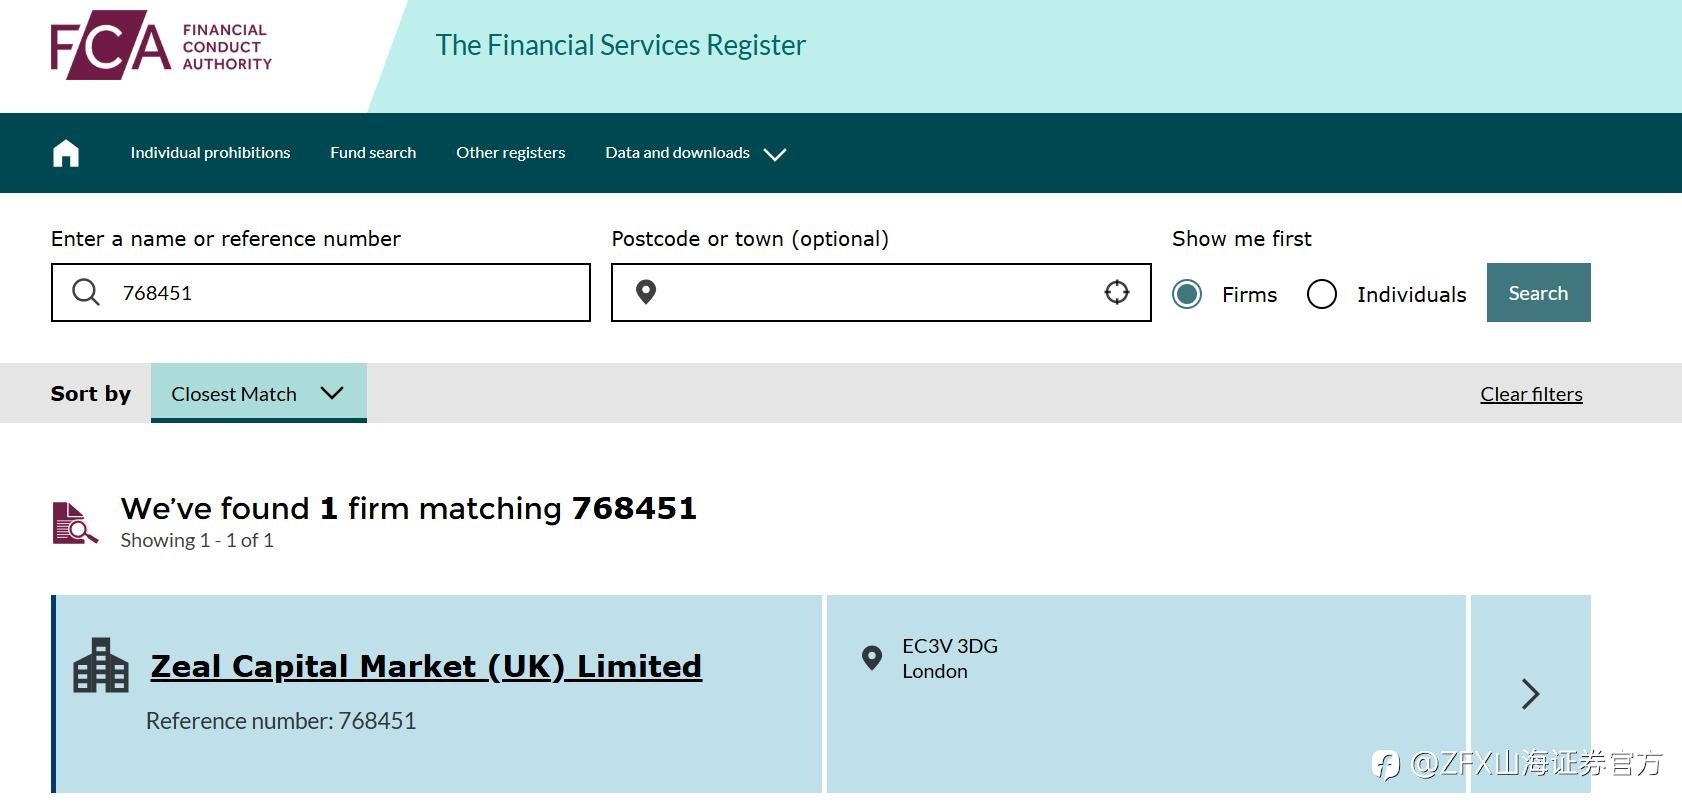
Task: Select the Individuals radio button
Action: click(x=1322, y=294)
